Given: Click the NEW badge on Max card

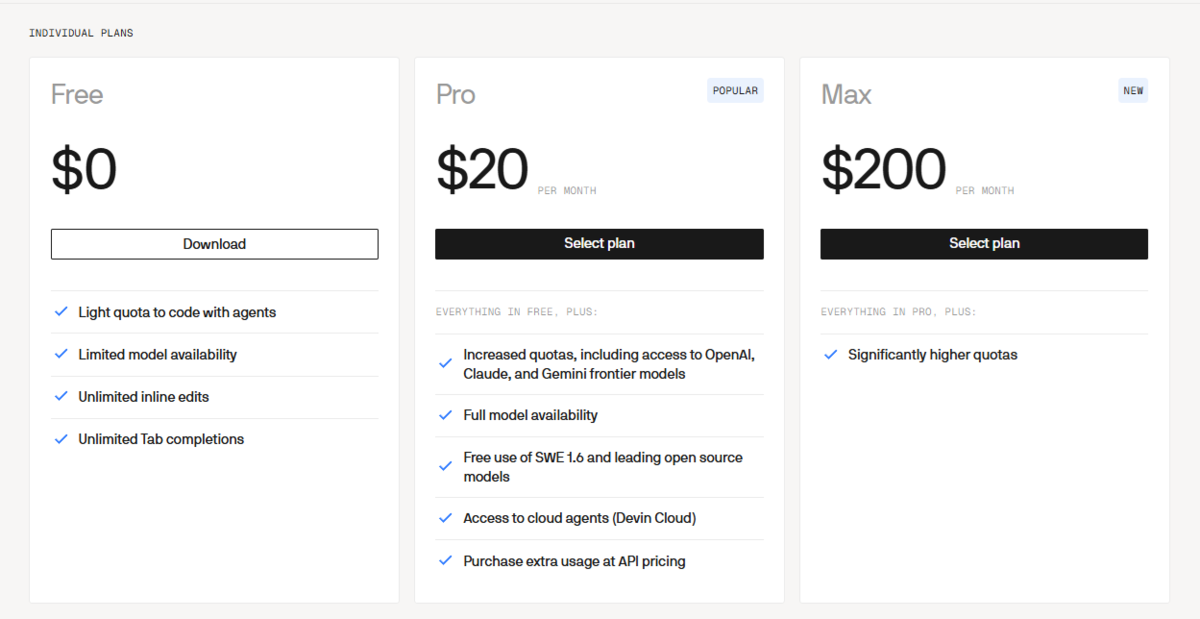Looking at the screenshot, I should pyautogui.click(x=1133, y=91).
